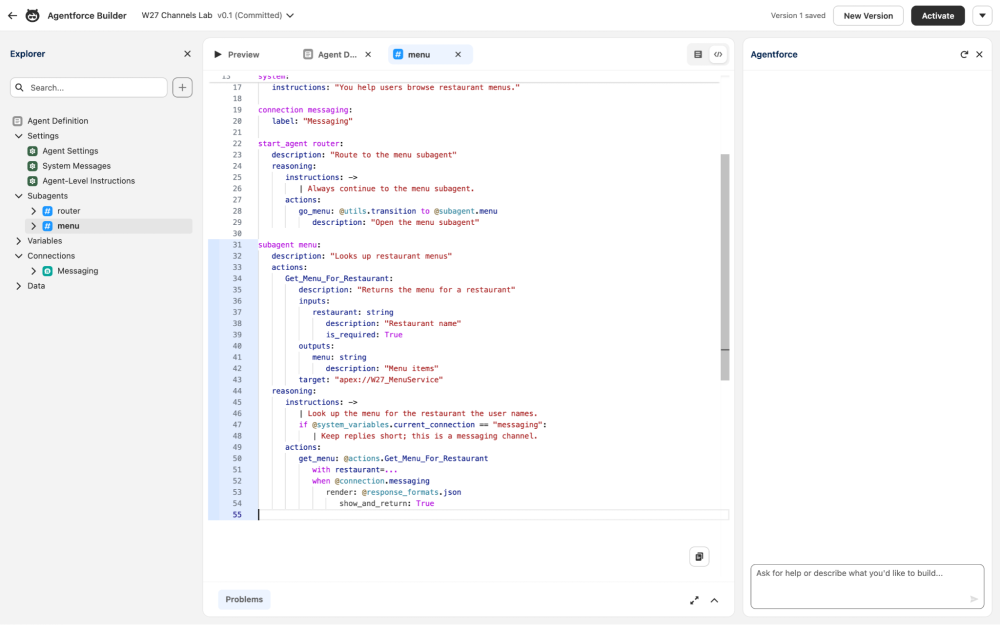1000x625 pixels.
Task: Go back using the left arrow
Action: [x=12, y=15]
